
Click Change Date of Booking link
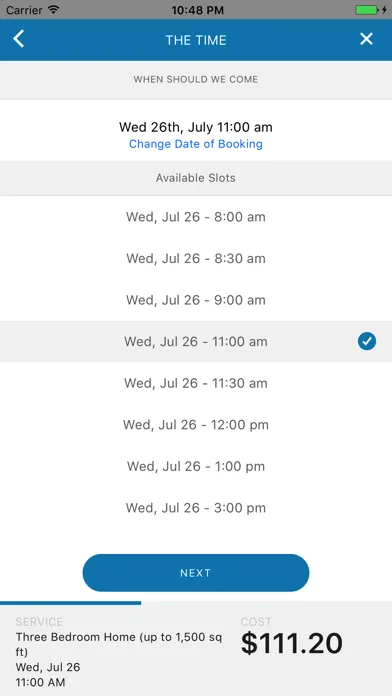(x=196, y=144)
